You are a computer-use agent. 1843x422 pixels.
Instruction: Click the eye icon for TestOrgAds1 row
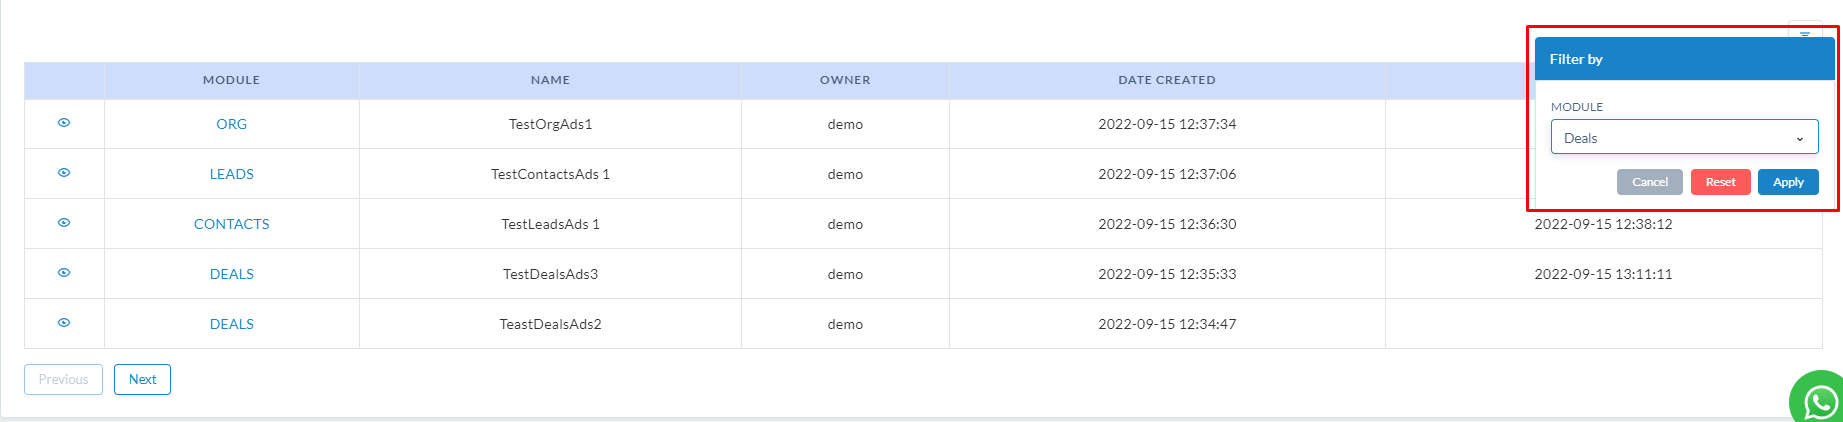[x=64, y=123]
